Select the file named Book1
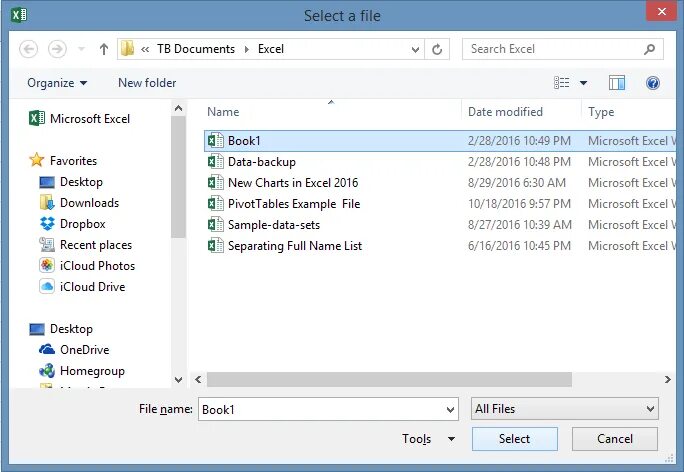This screenshot has height=472, width=684. coord(244,141)
